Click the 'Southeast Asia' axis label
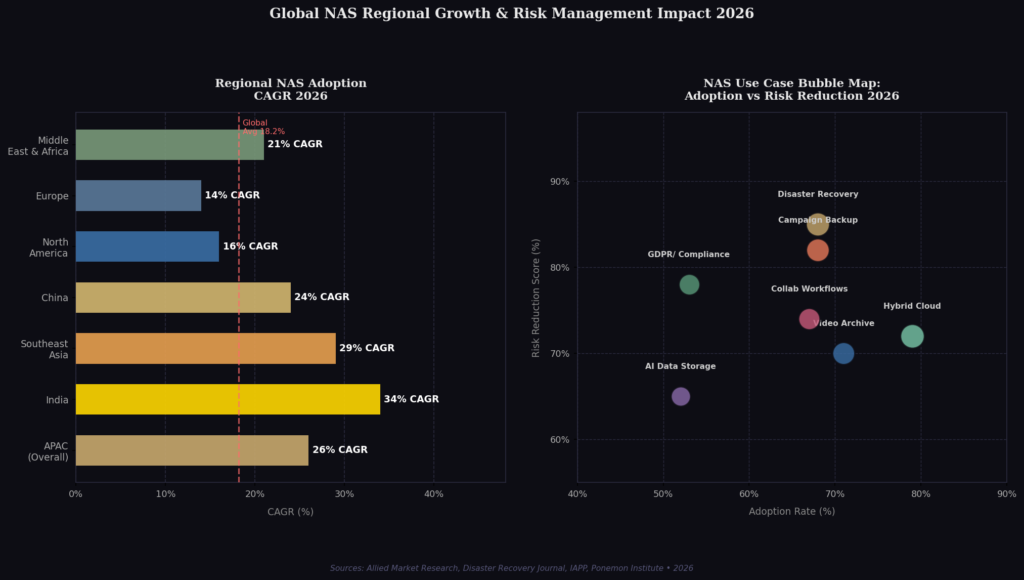 [44, 349]
